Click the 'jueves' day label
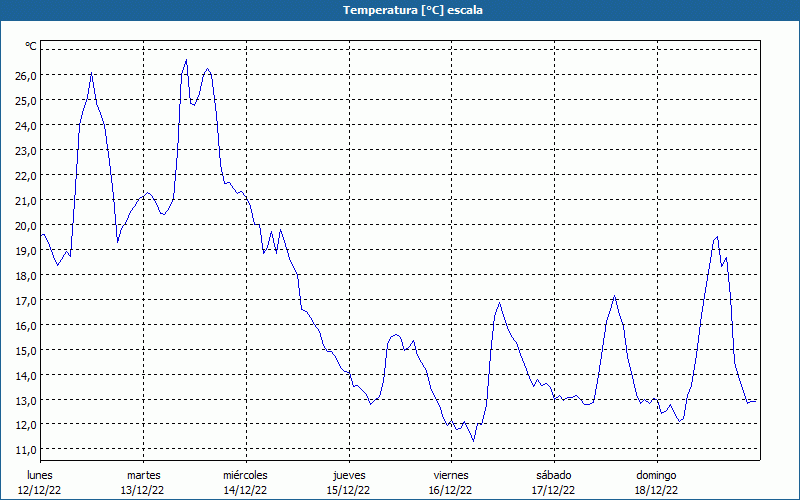Viewport: 800px width, 500px height. coord(349,475)
